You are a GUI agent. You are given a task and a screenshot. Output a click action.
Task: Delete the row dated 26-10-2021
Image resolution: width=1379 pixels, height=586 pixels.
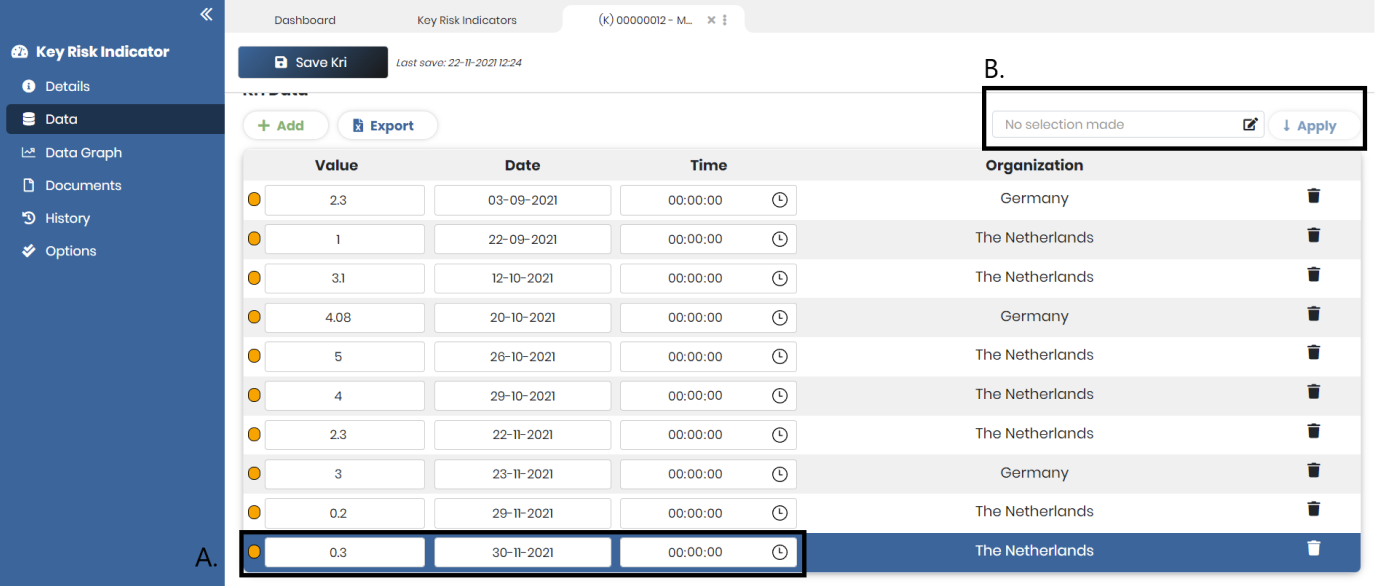point(1314,352)
